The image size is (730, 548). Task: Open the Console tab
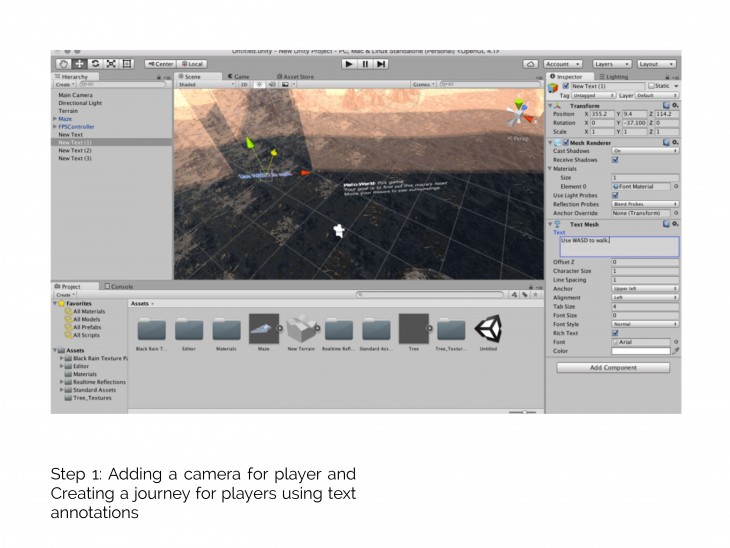point(118,287)
